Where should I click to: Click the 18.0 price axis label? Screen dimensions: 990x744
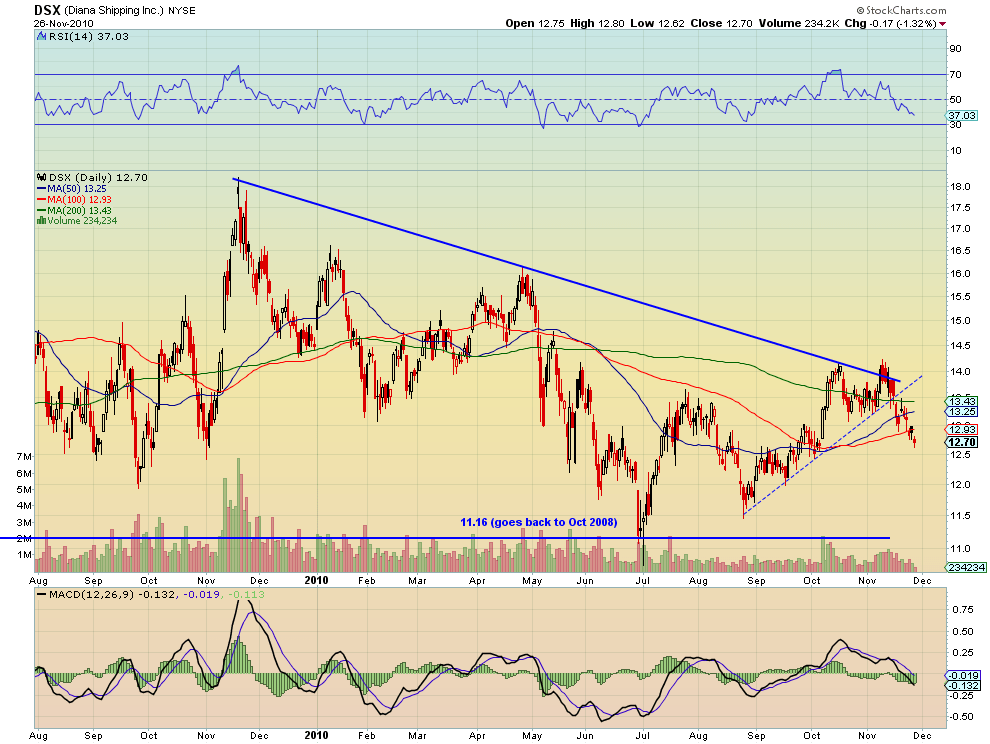[960, 186]
